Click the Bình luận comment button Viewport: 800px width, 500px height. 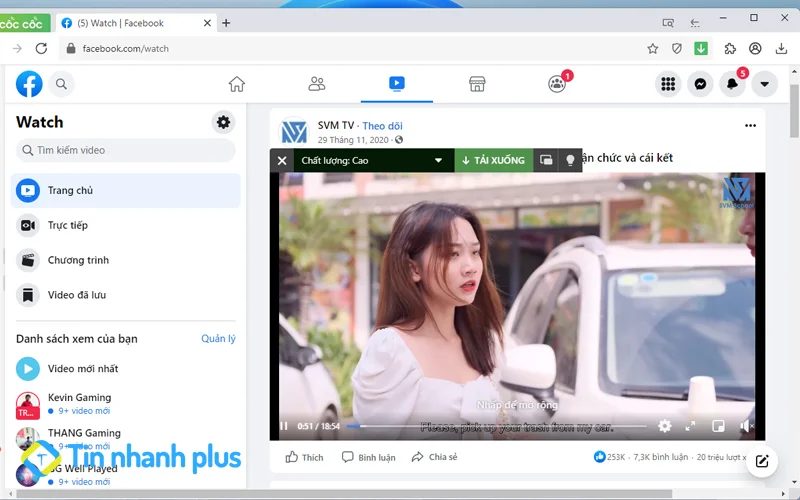[x=369, y=457]
